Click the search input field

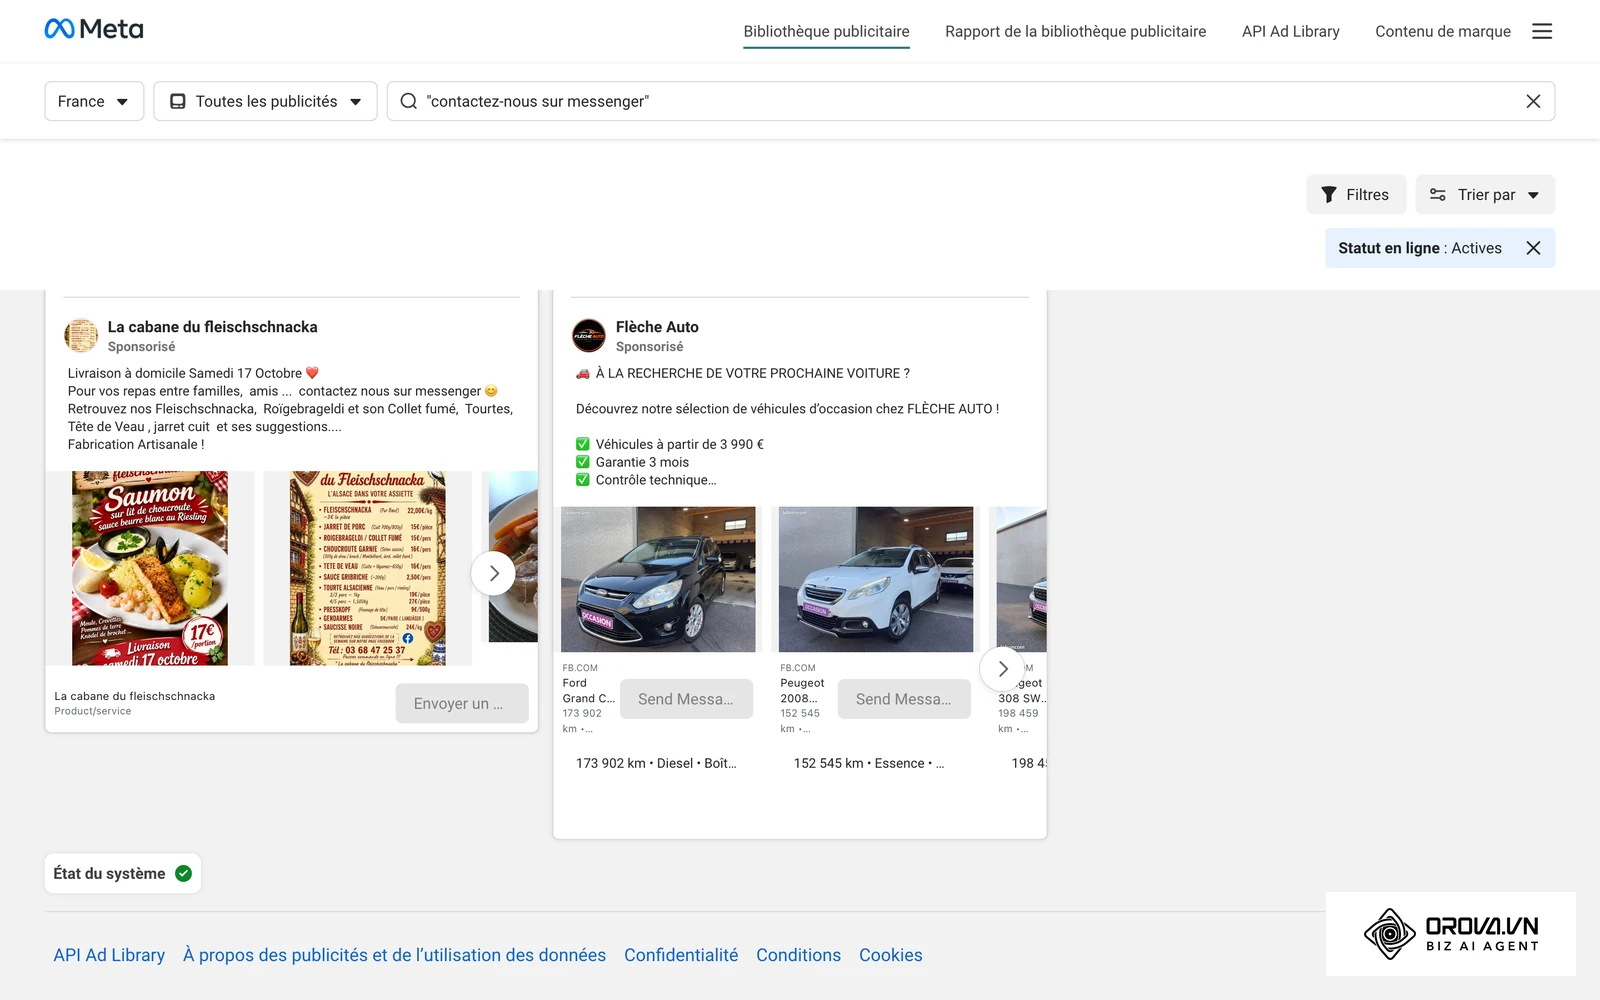tap(970, 101)
